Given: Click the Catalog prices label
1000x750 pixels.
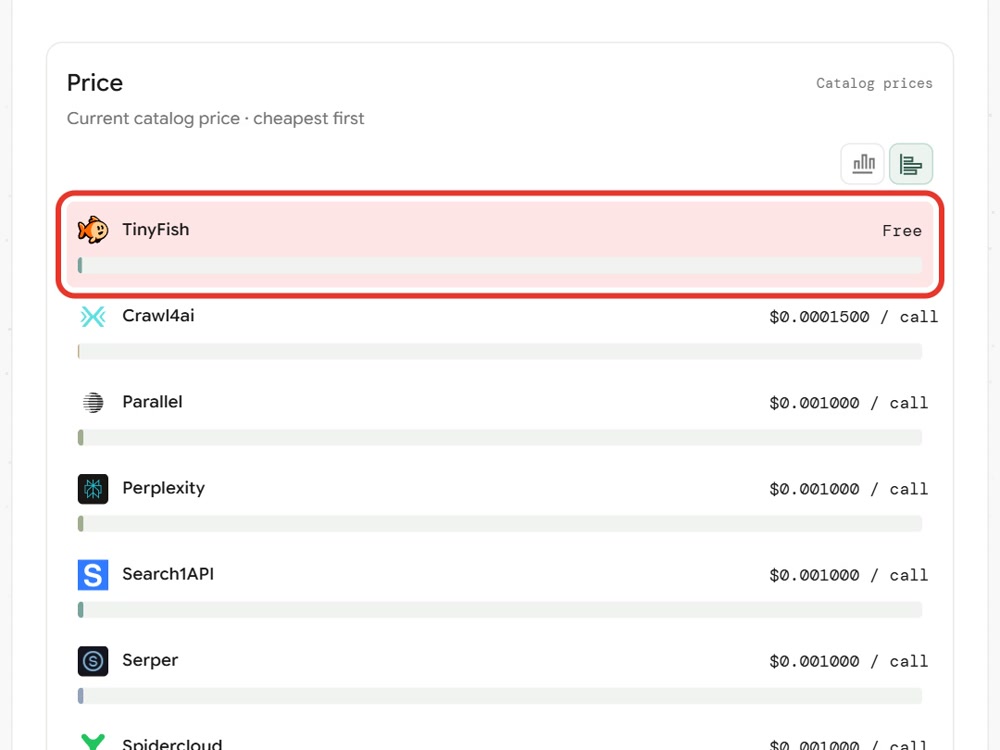Looking at the screenshot, I should (874, 84).
